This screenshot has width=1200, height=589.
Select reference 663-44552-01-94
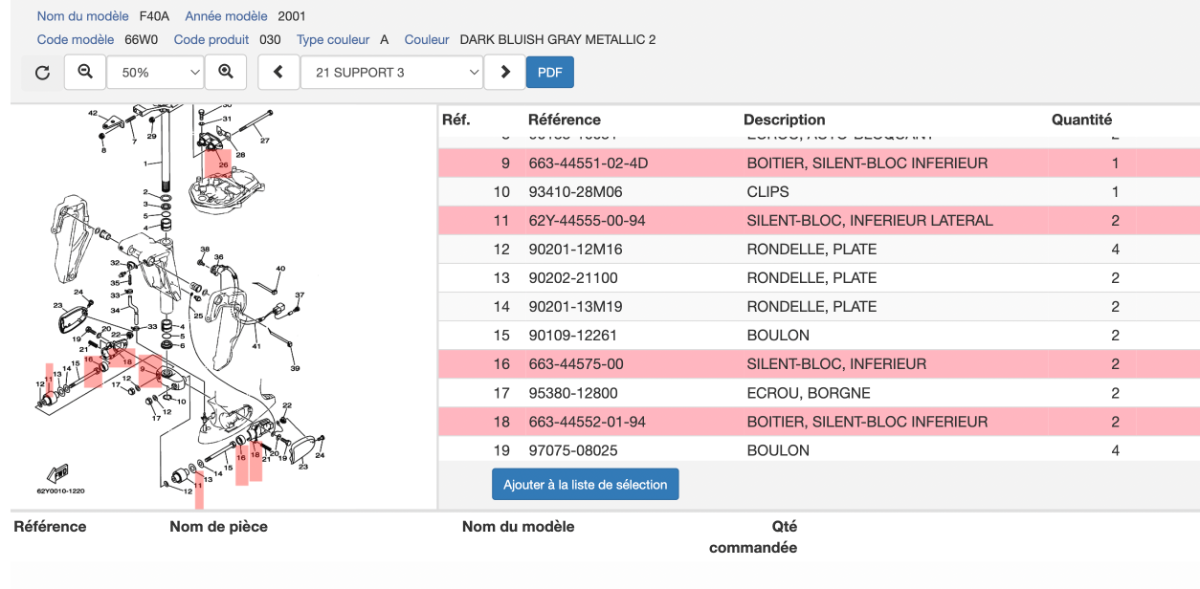click(587, 422)
